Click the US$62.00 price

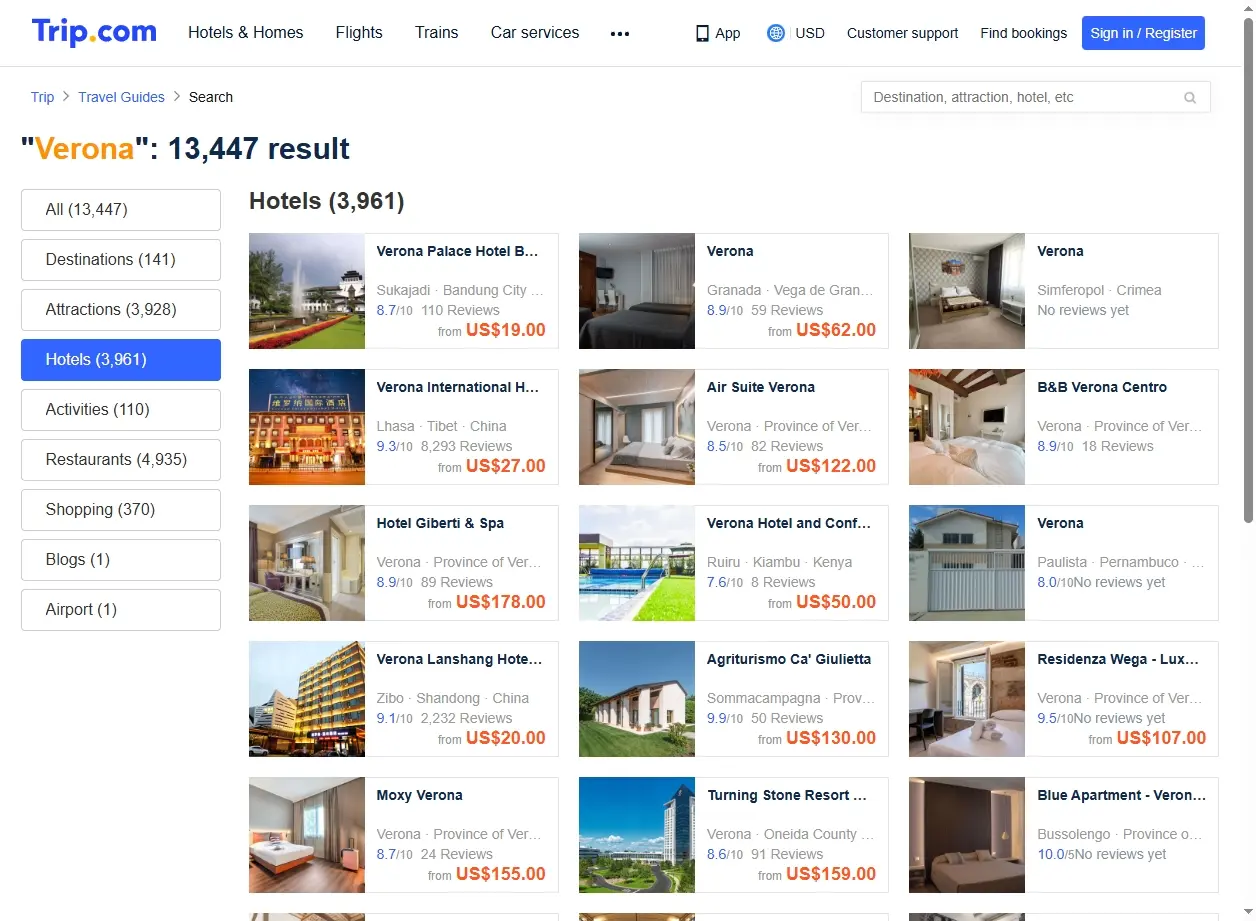tap(836, 330)
